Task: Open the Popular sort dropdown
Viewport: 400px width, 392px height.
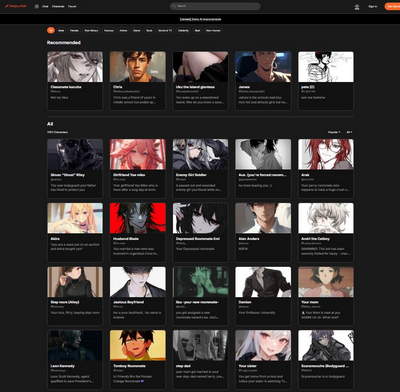Action: (334, 132)
